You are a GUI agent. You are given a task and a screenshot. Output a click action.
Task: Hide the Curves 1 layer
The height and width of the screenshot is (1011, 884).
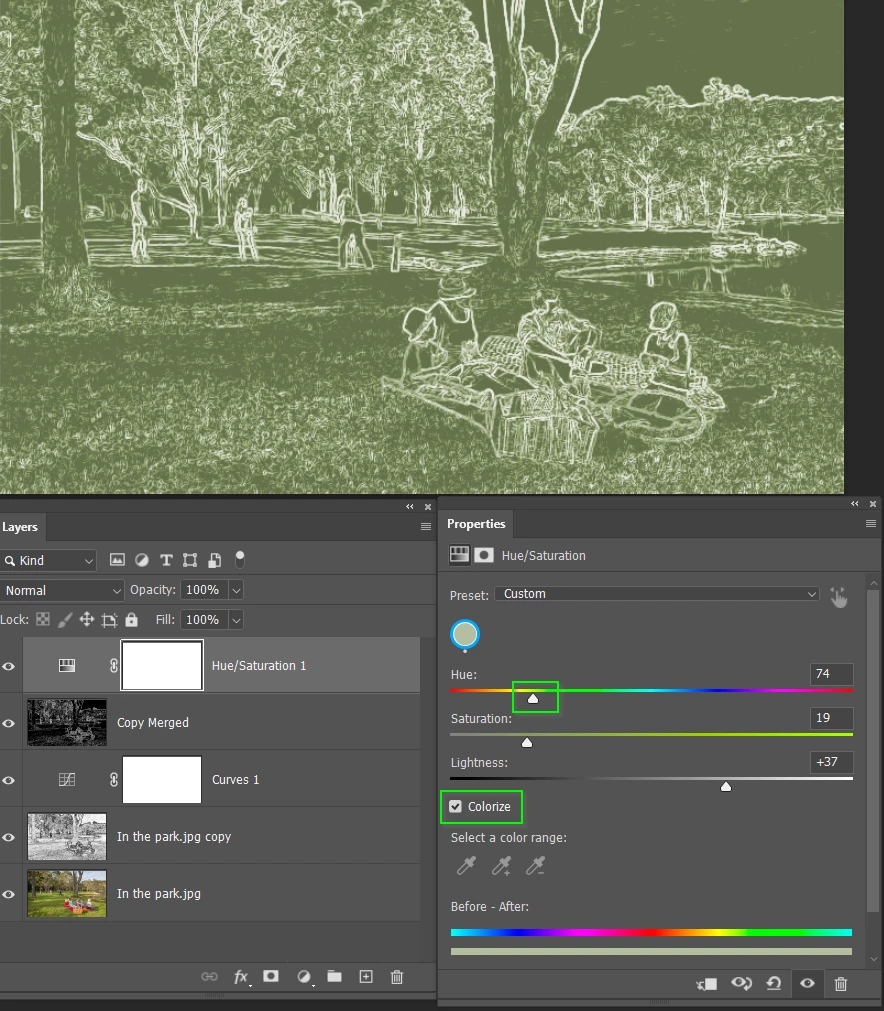pos(9,780)
